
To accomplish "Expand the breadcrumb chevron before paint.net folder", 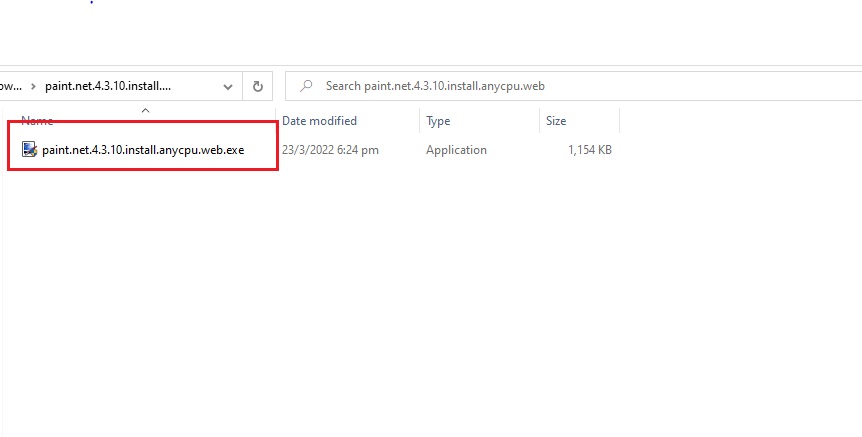I will tap(34, 86).
